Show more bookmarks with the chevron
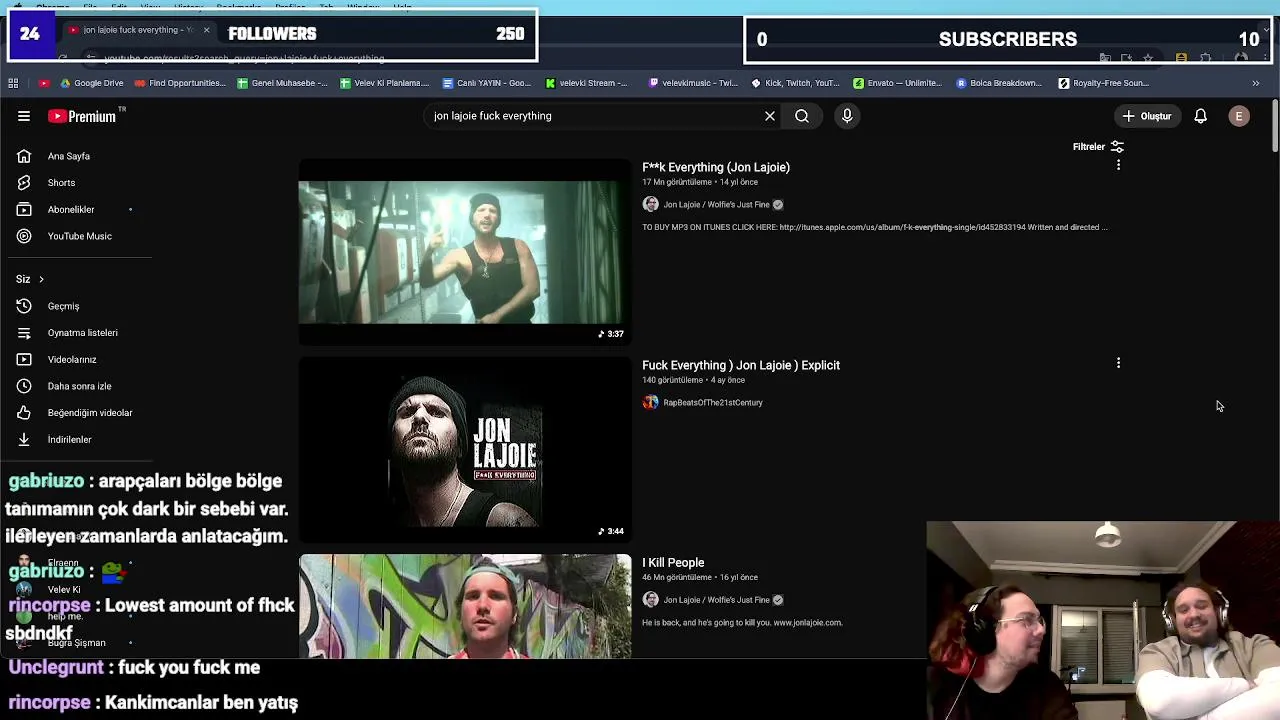The width and height of the screenshot is (1280, 720). point(1256,83)
